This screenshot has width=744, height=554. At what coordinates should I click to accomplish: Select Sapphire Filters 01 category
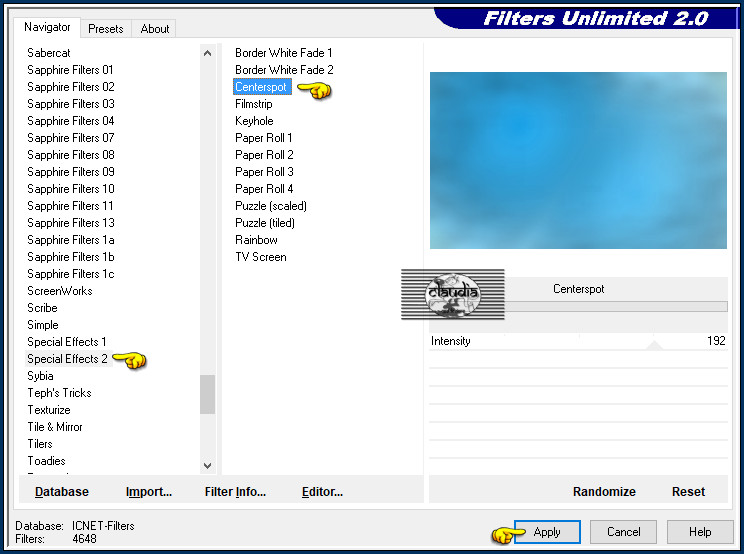70,70
